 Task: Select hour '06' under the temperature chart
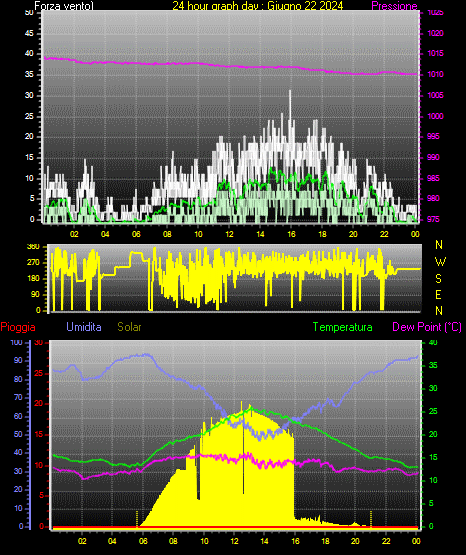point(143,541)
